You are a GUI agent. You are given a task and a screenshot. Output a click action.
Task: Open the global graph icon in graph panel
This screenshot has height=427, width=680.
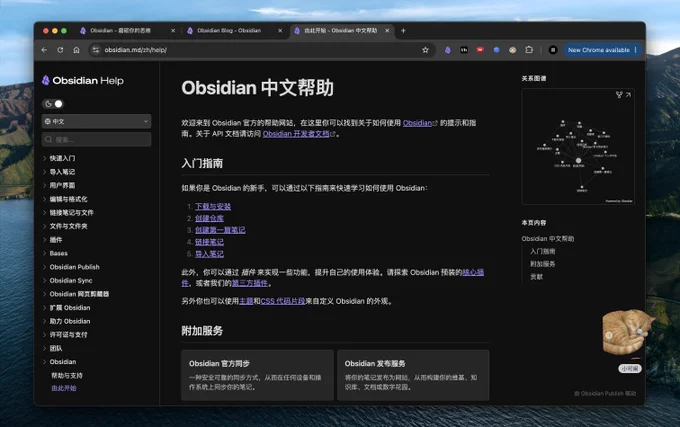tap(619, 95)
